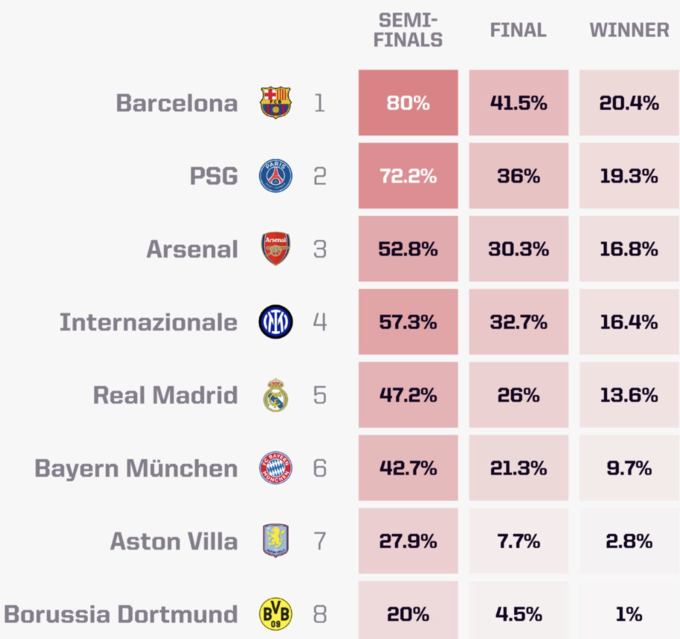Click the Arsenal club crest
The width and height of the screenshot is (680, 639).
[x=276, y=249]
